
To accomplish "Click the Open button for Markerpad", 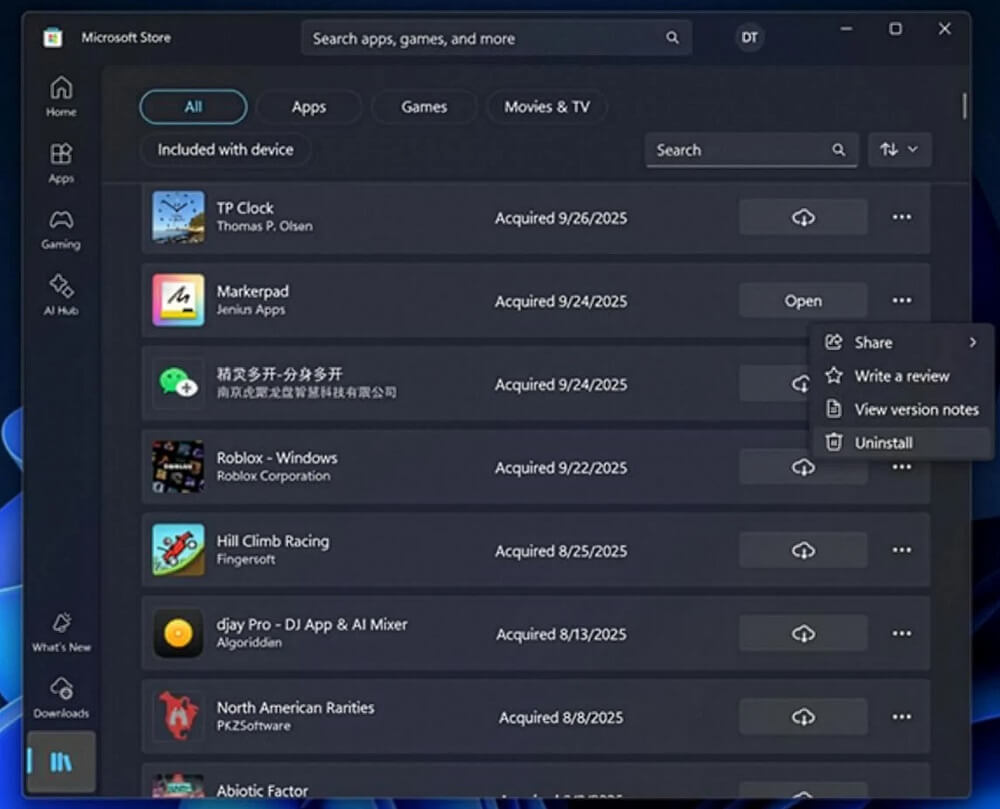I will [803, 300].
